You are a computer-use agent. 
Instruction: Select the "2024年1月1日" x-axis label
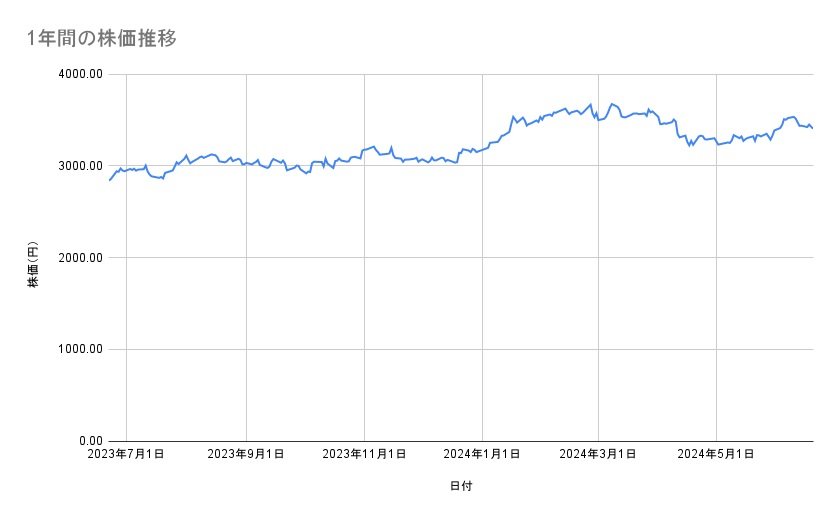click(x=482, y=454)
